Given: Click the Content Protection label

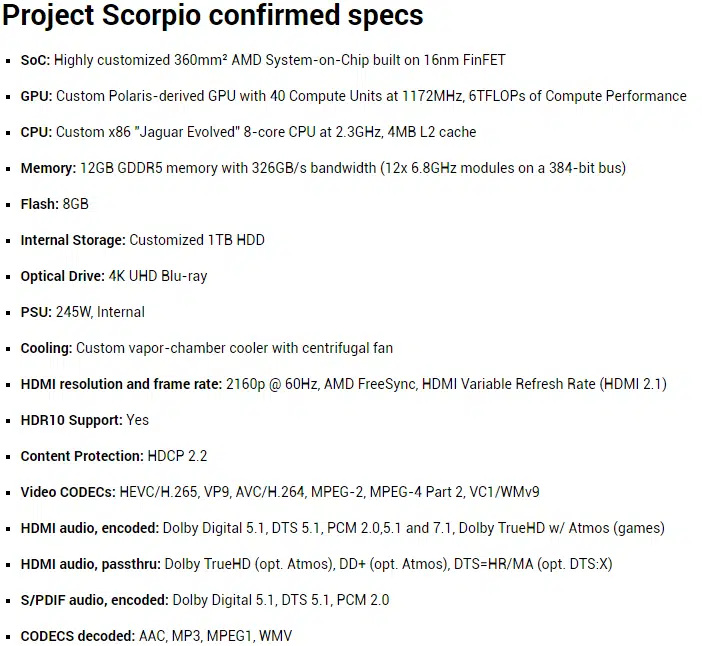Looking at the screenshot, I should [x=82, y=456].
